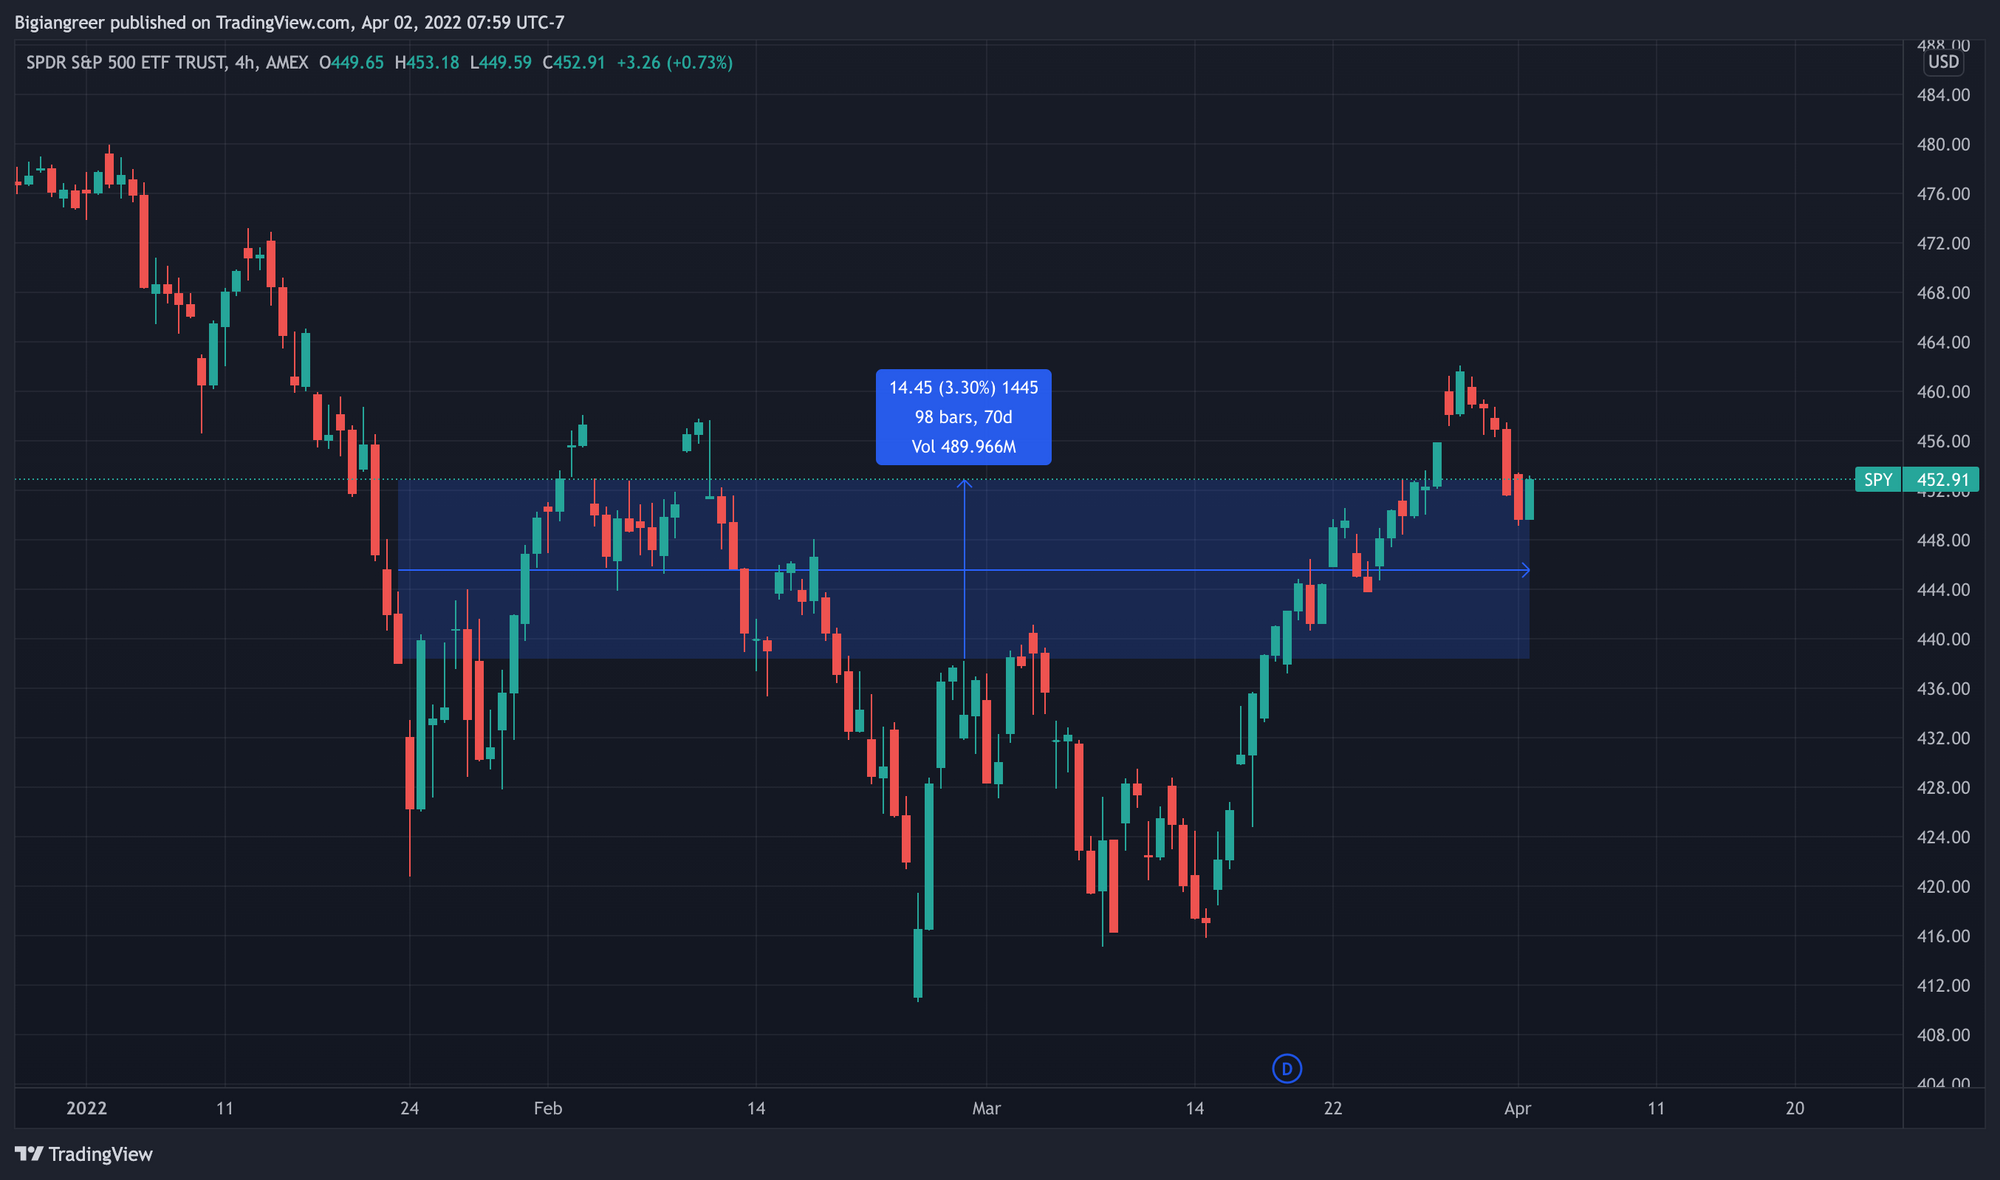Click the 'Feb' label on time axis
2000x1180 pixels.
coord(548,1108)
